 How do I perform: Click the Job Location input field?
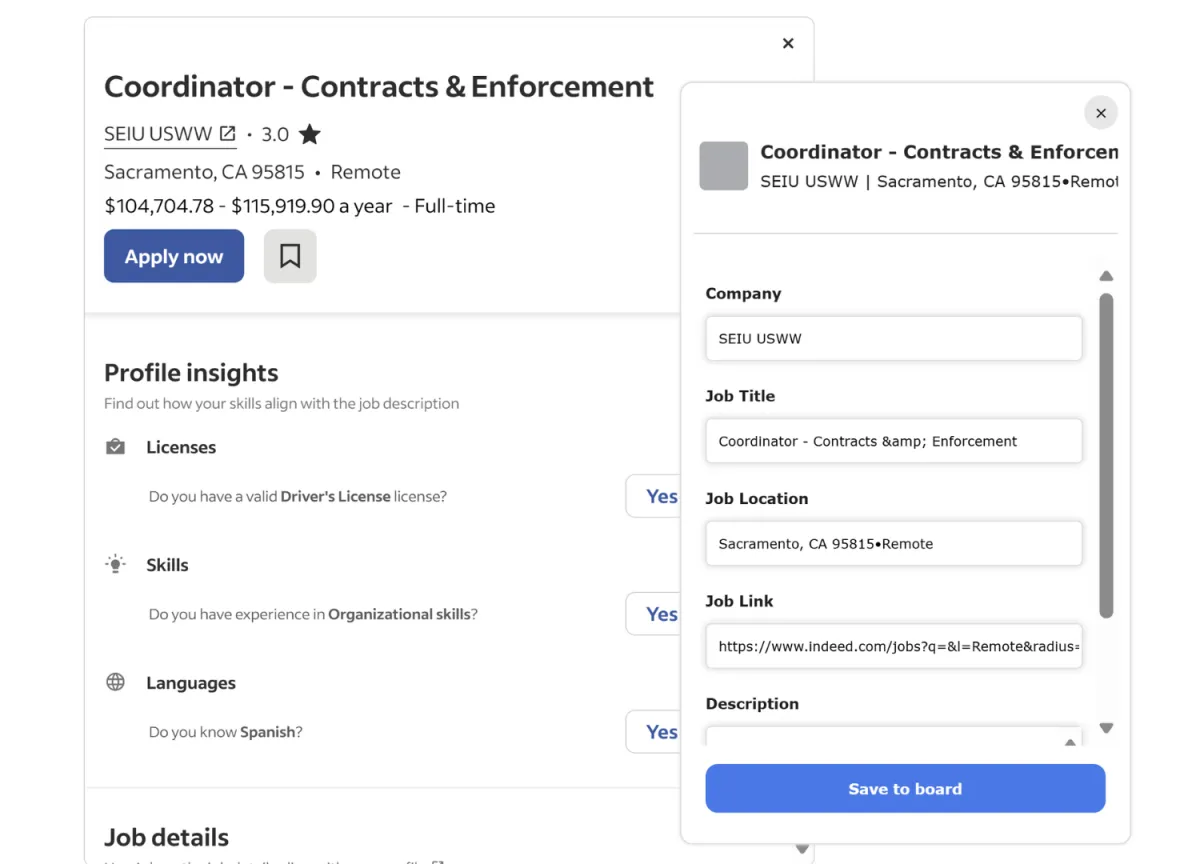click(x=894, y=544)
